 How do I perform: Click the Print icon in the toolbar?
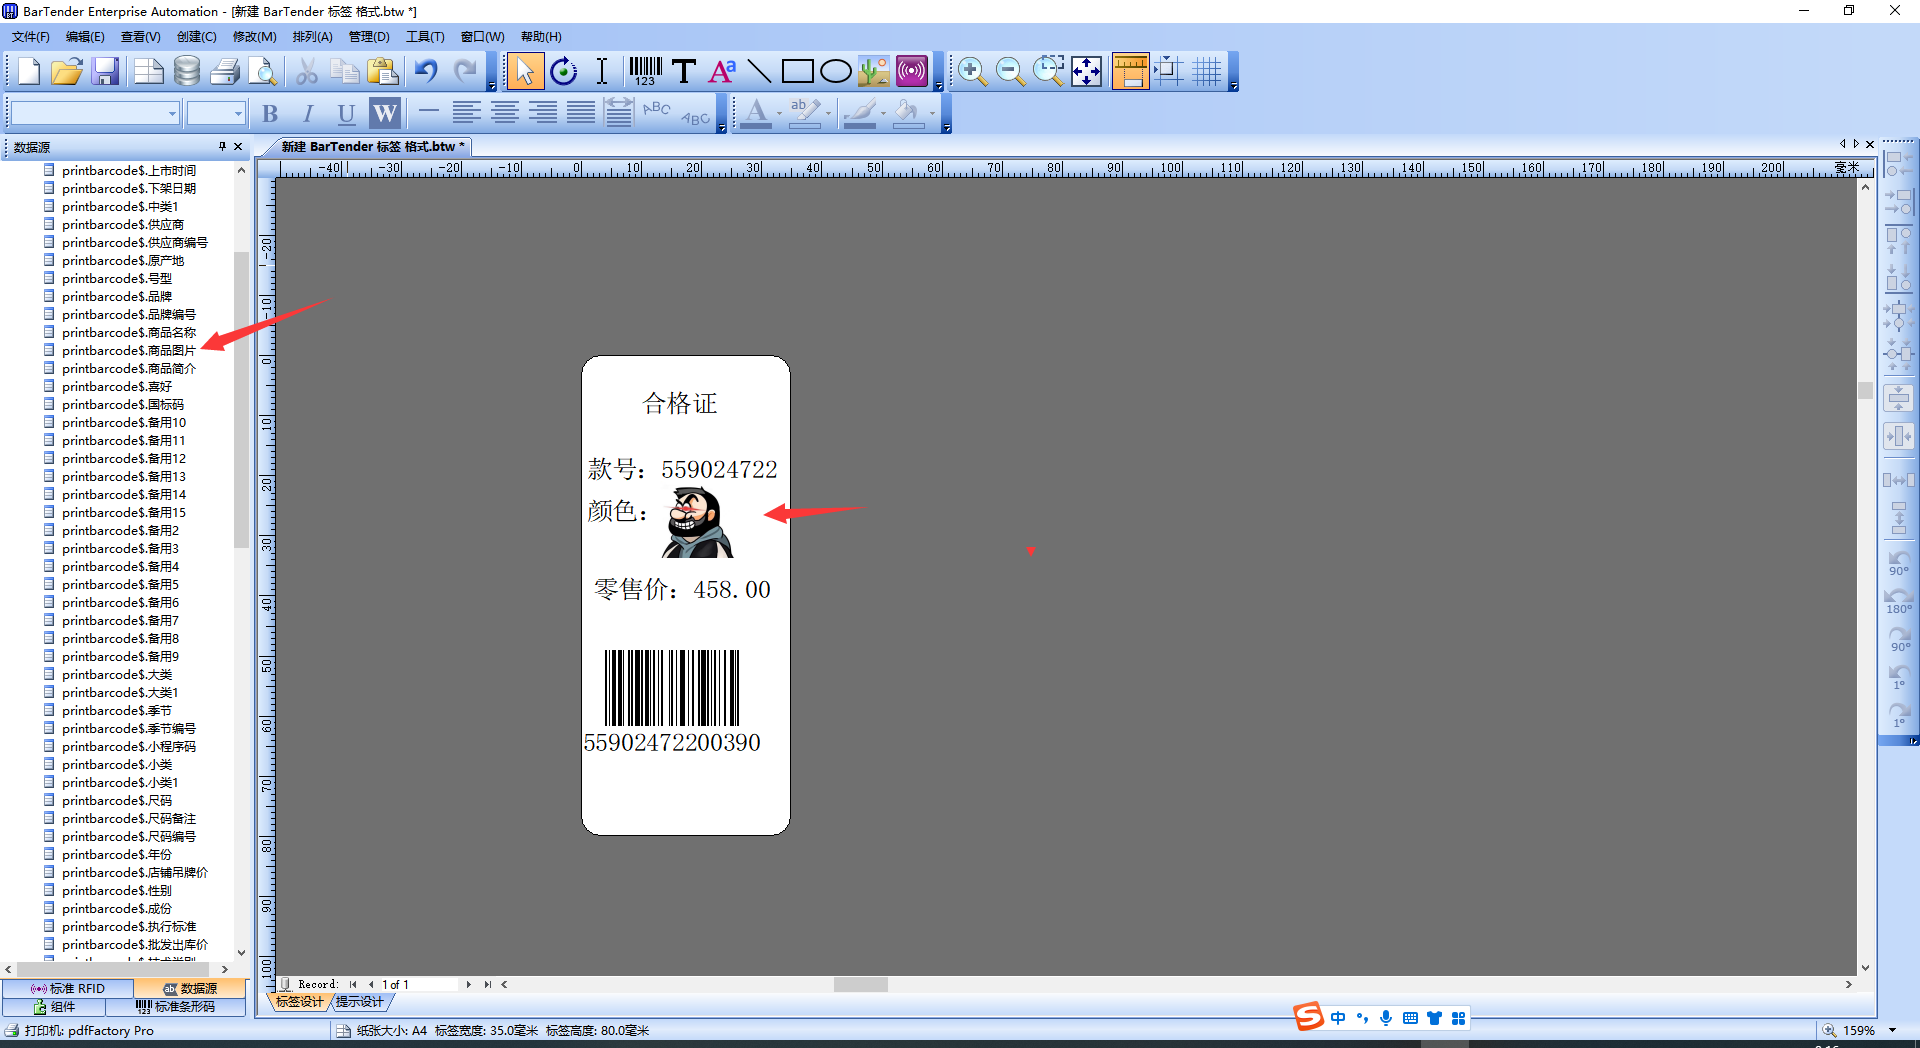pos(225,72)
